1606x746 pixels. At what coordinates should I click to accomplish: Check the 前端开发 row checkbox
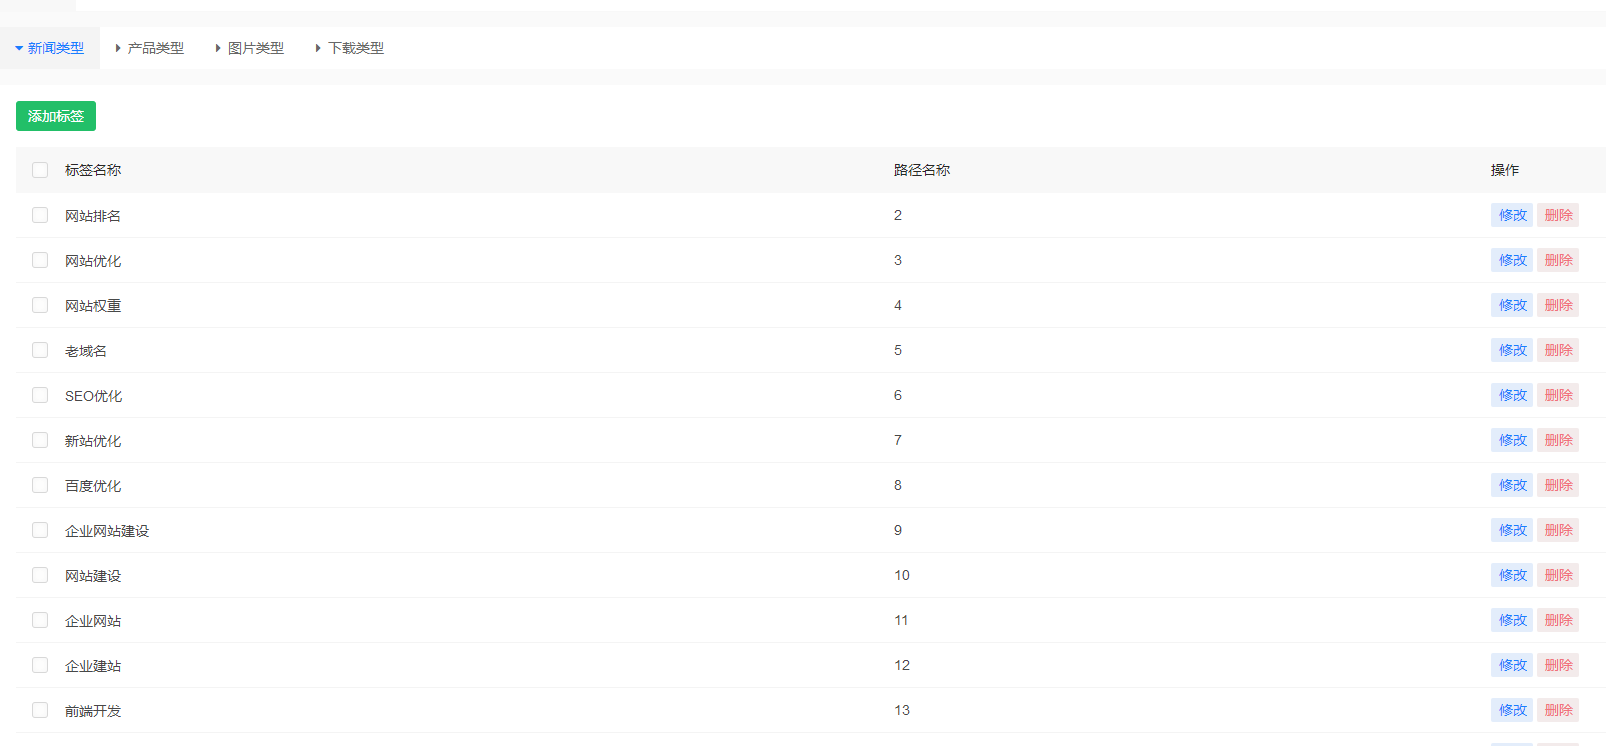[40, 710]
